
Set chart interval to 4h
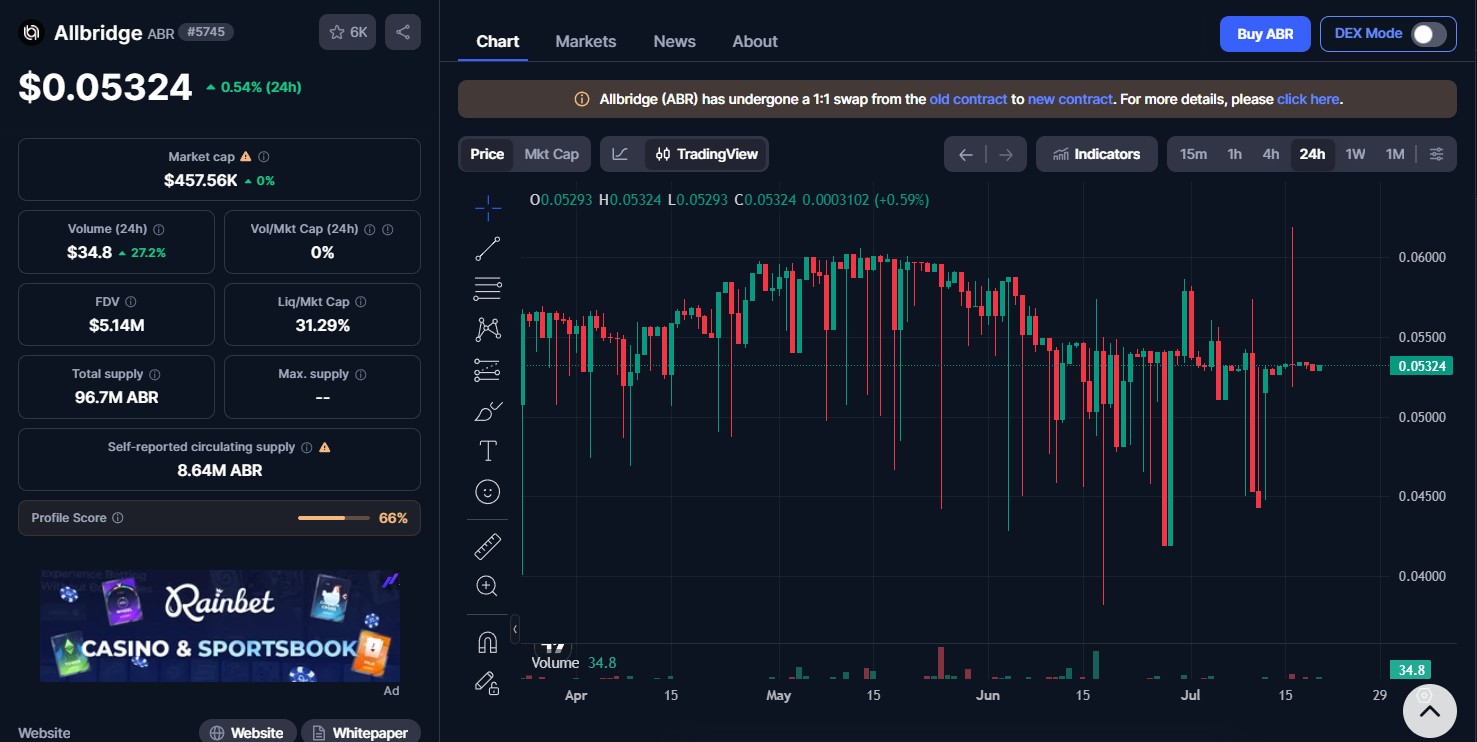pos(1271,154)
